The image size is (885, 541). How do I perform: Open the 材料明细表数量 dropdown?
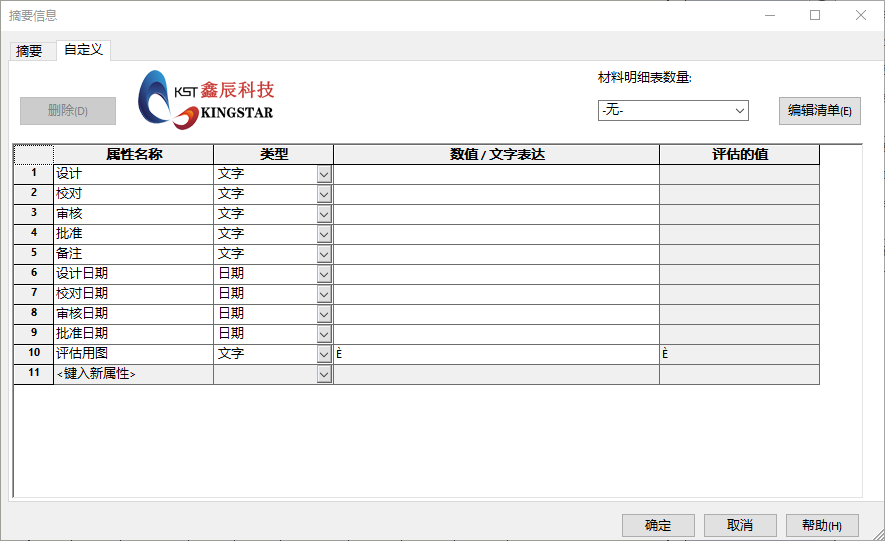point(673,110)
